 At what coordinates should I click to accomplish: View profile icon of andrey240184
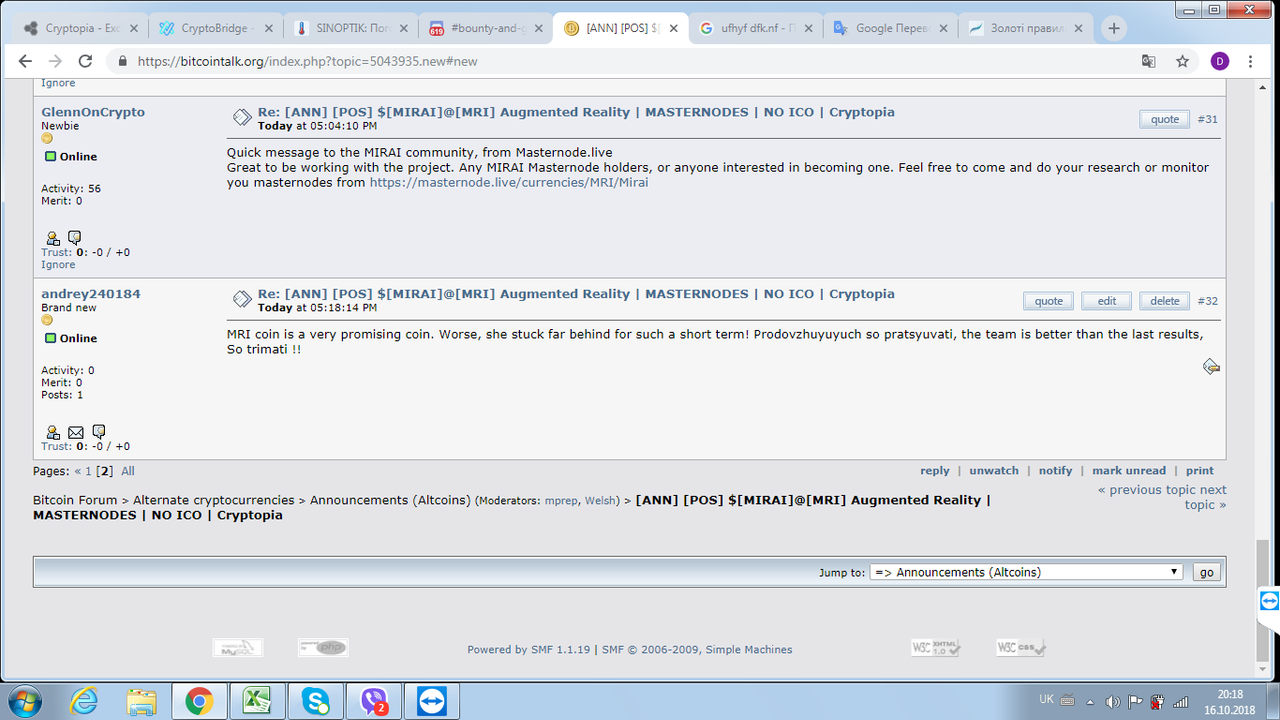pyautogui.click(x=52, y=433)
